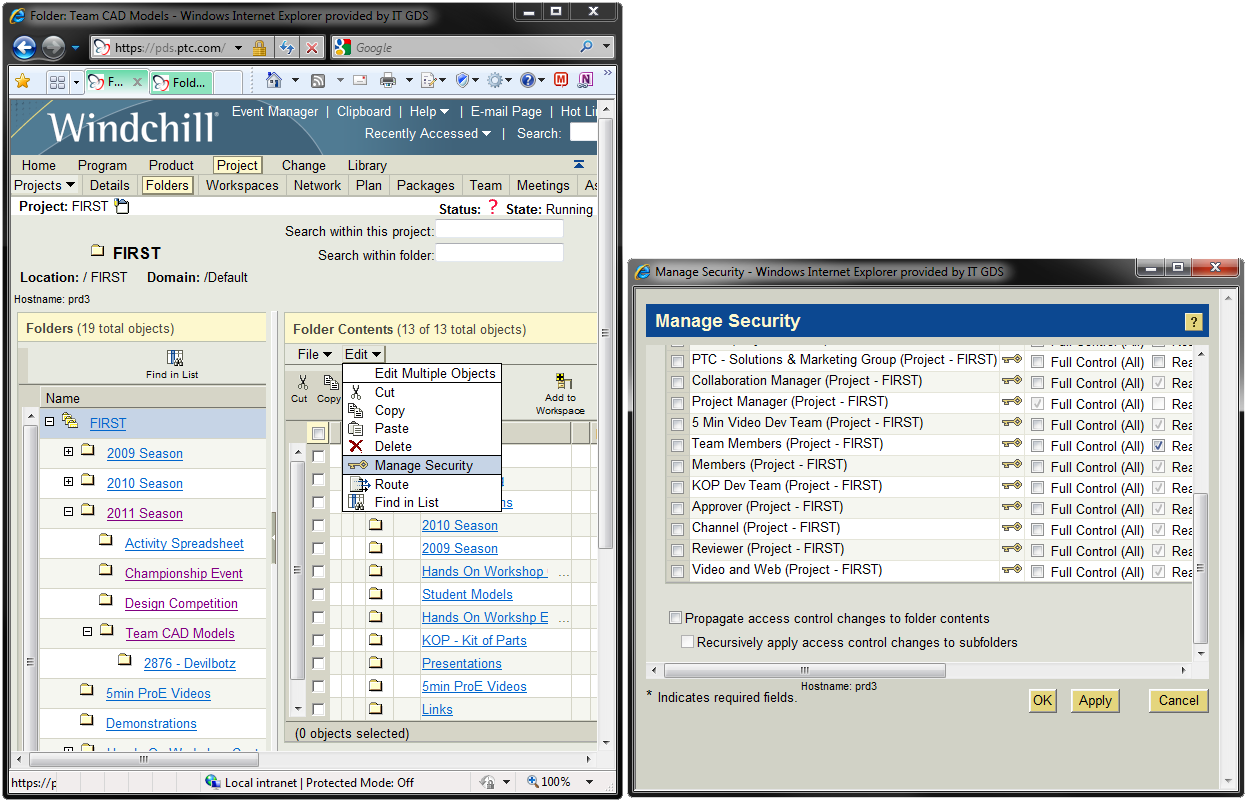Enable Recursively apply to subfolders checkbox
This screenshot has width=1247, height=800.
click(x=688, y=642)
